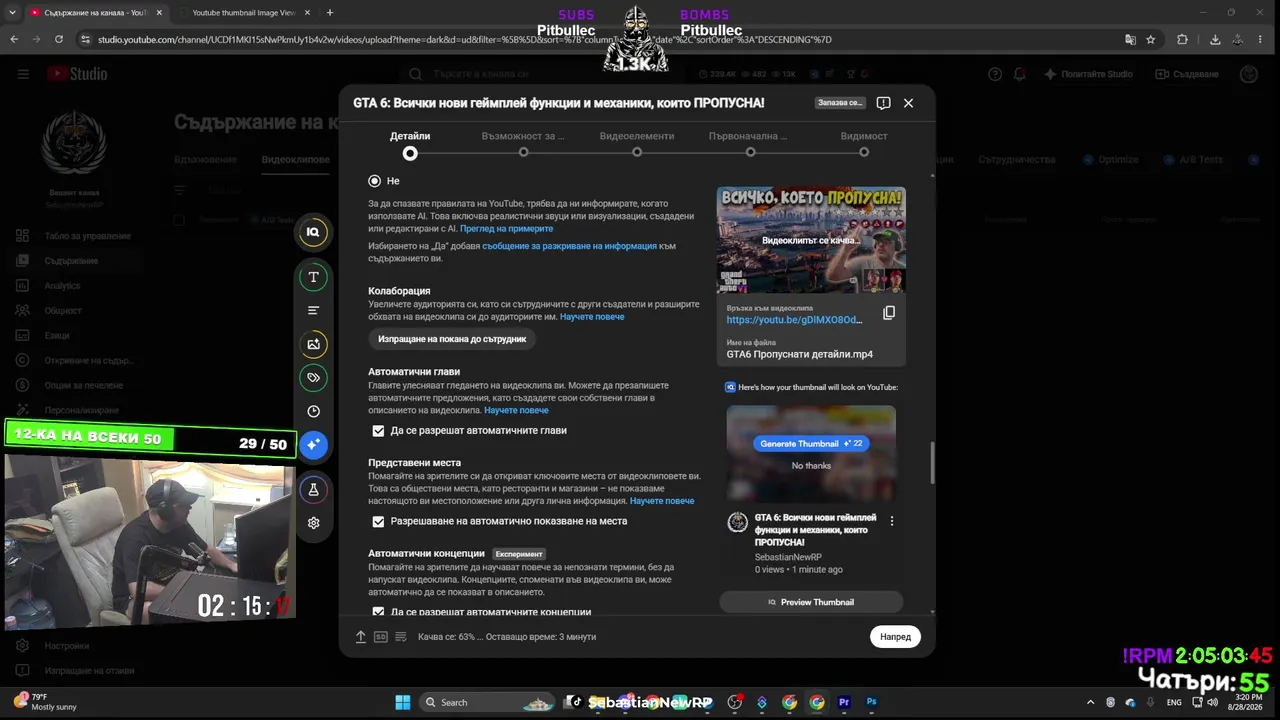Click the checks status icon beside SD
Screen dimensions: 1280x720
click(x=401, y=637)
